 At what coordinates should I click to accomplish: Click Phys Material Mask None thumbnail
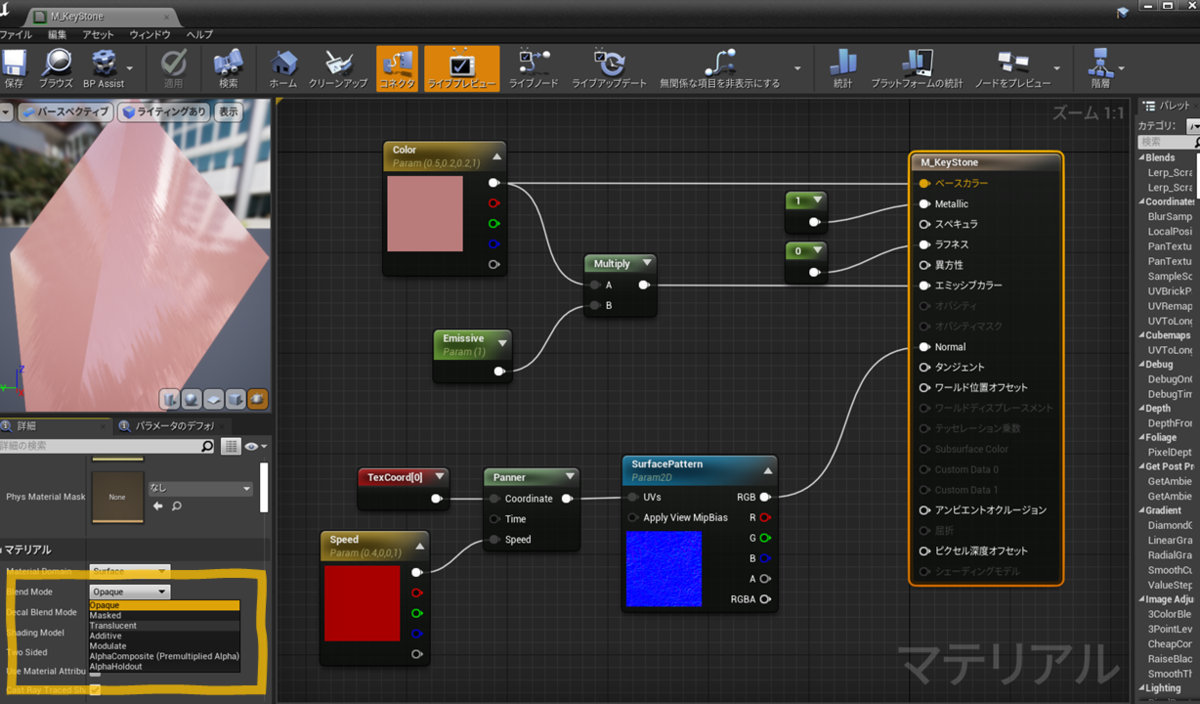pyautogui.click(x=117, y=497)
